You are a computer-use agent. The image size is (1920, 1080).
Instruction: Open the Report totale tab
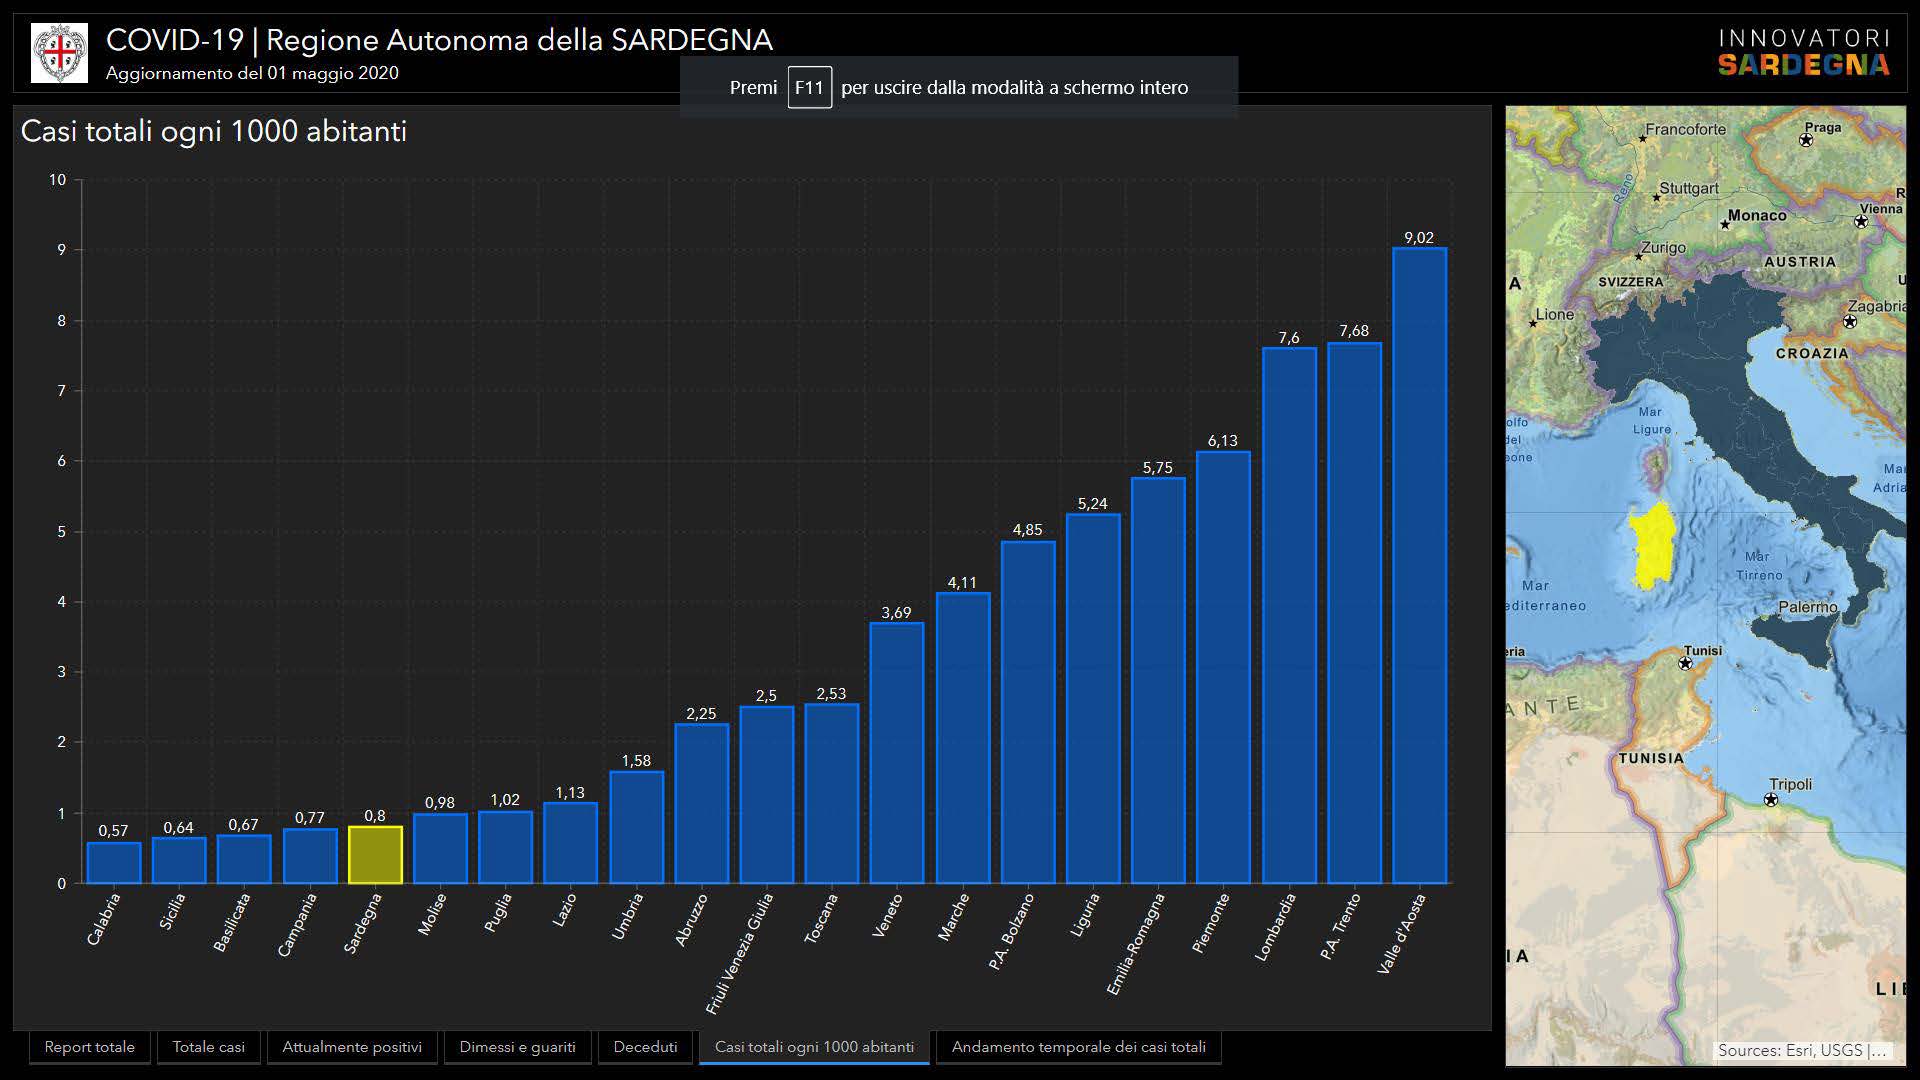coord(89,1047)
